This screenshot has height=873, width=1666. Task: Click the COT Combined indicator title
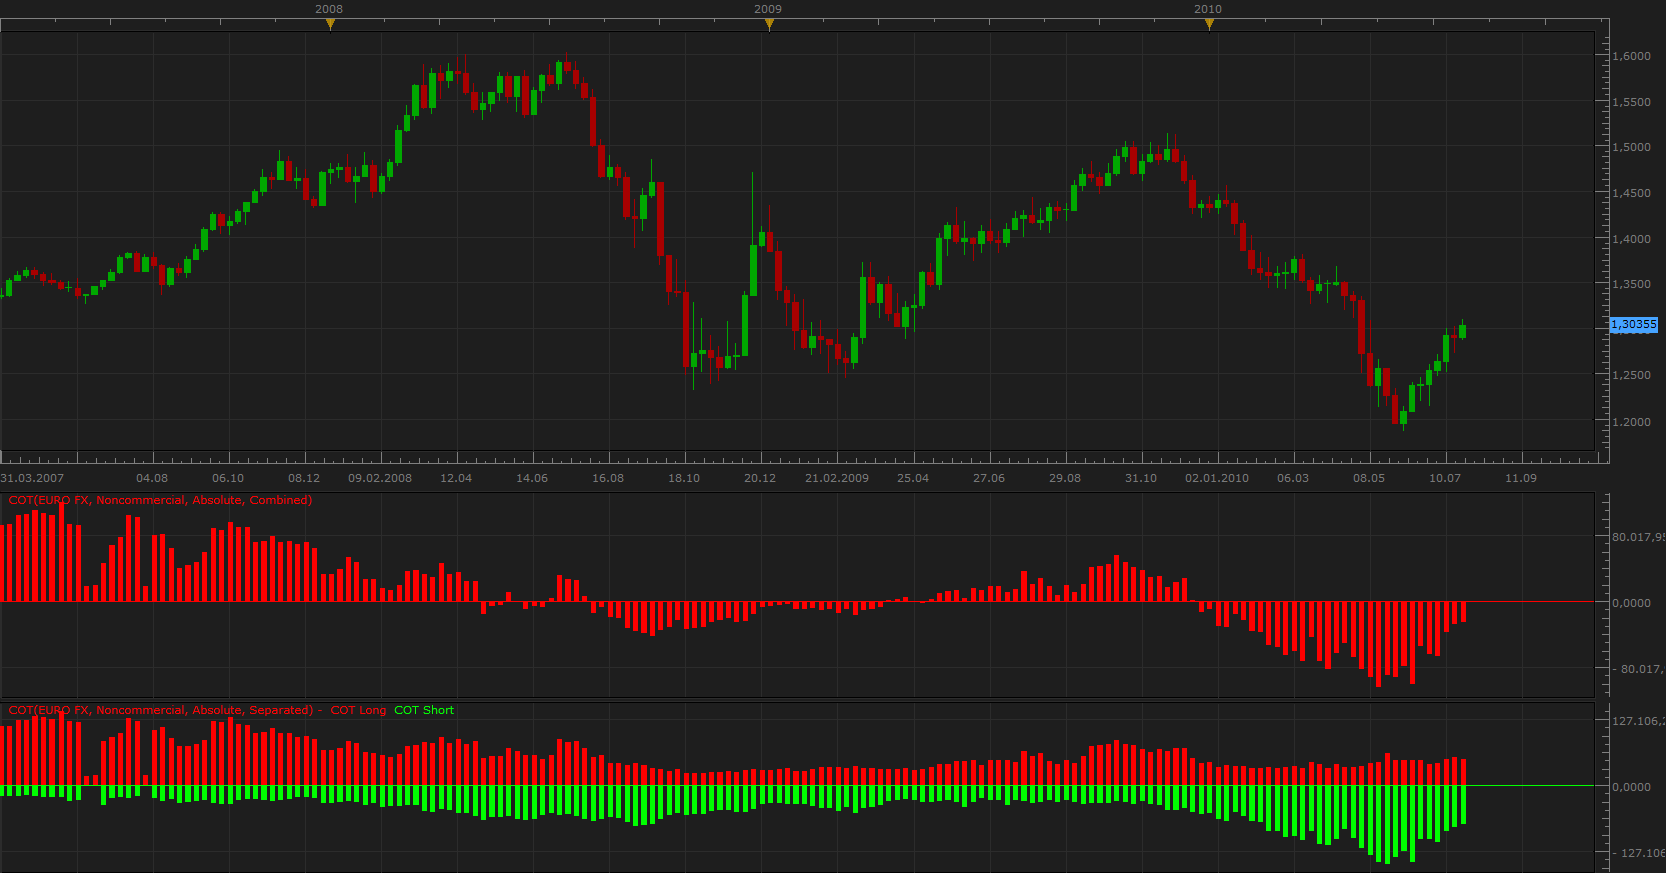click(x=160, y=500)
